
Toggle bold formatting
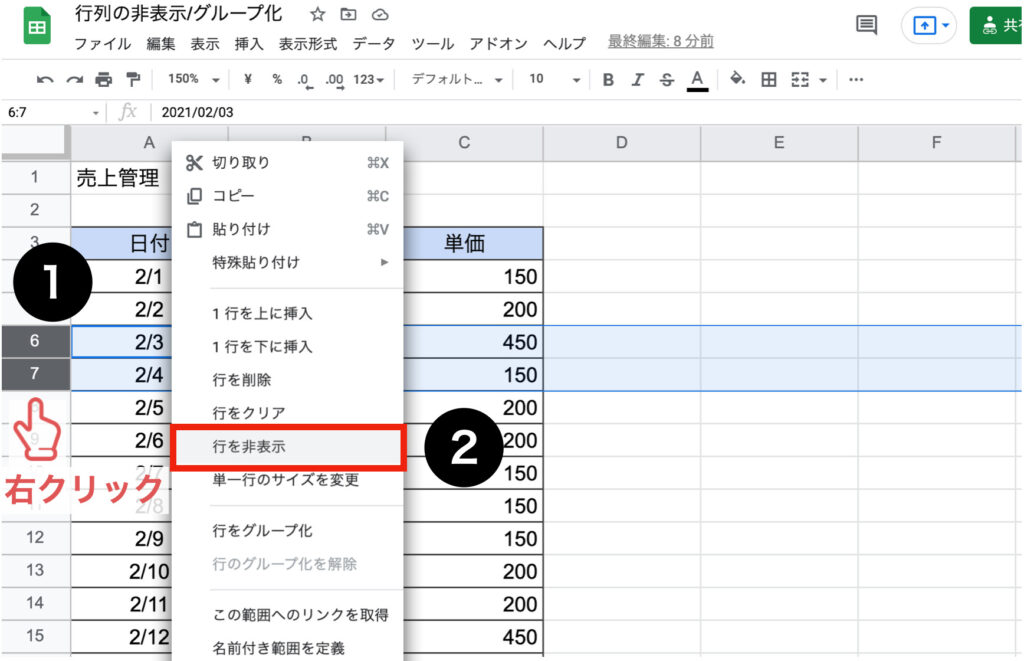pyautogui.click(x=608, y=80)
